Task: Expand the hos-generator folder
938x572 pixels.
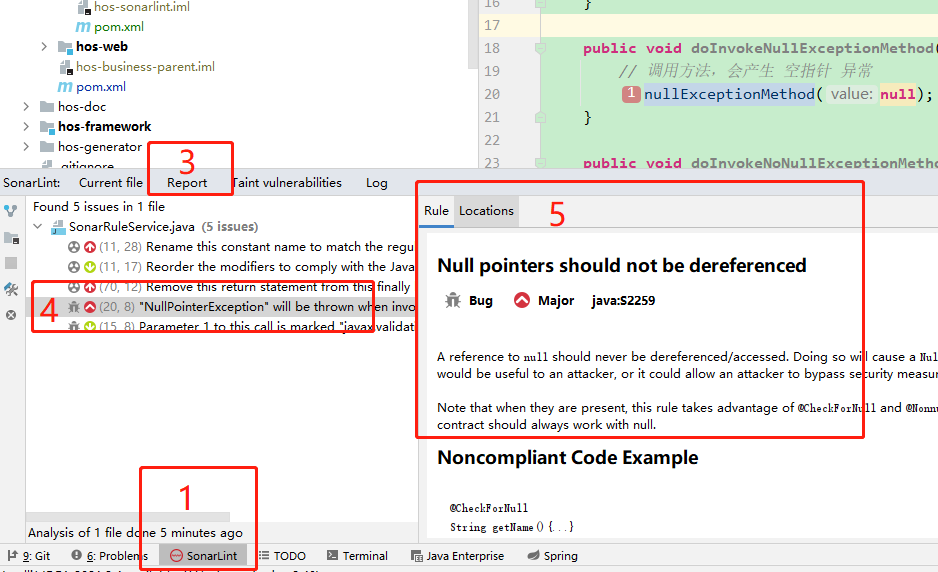Action: (x=26, y=147)
